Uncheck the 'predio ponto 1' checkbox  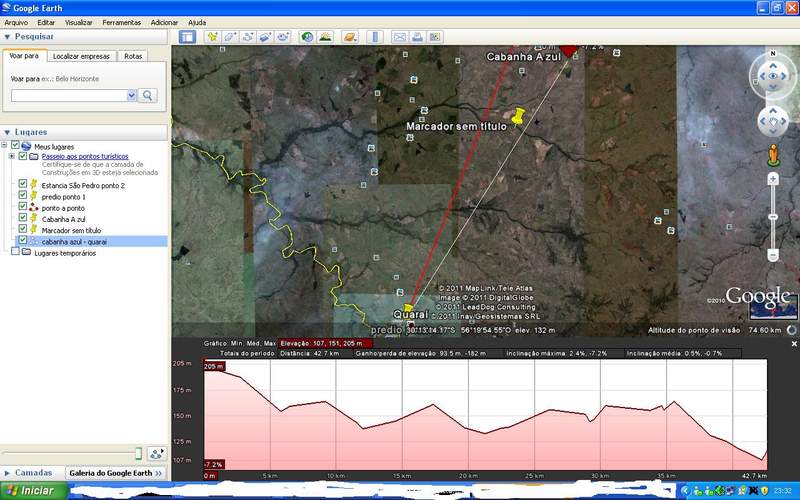23,197
